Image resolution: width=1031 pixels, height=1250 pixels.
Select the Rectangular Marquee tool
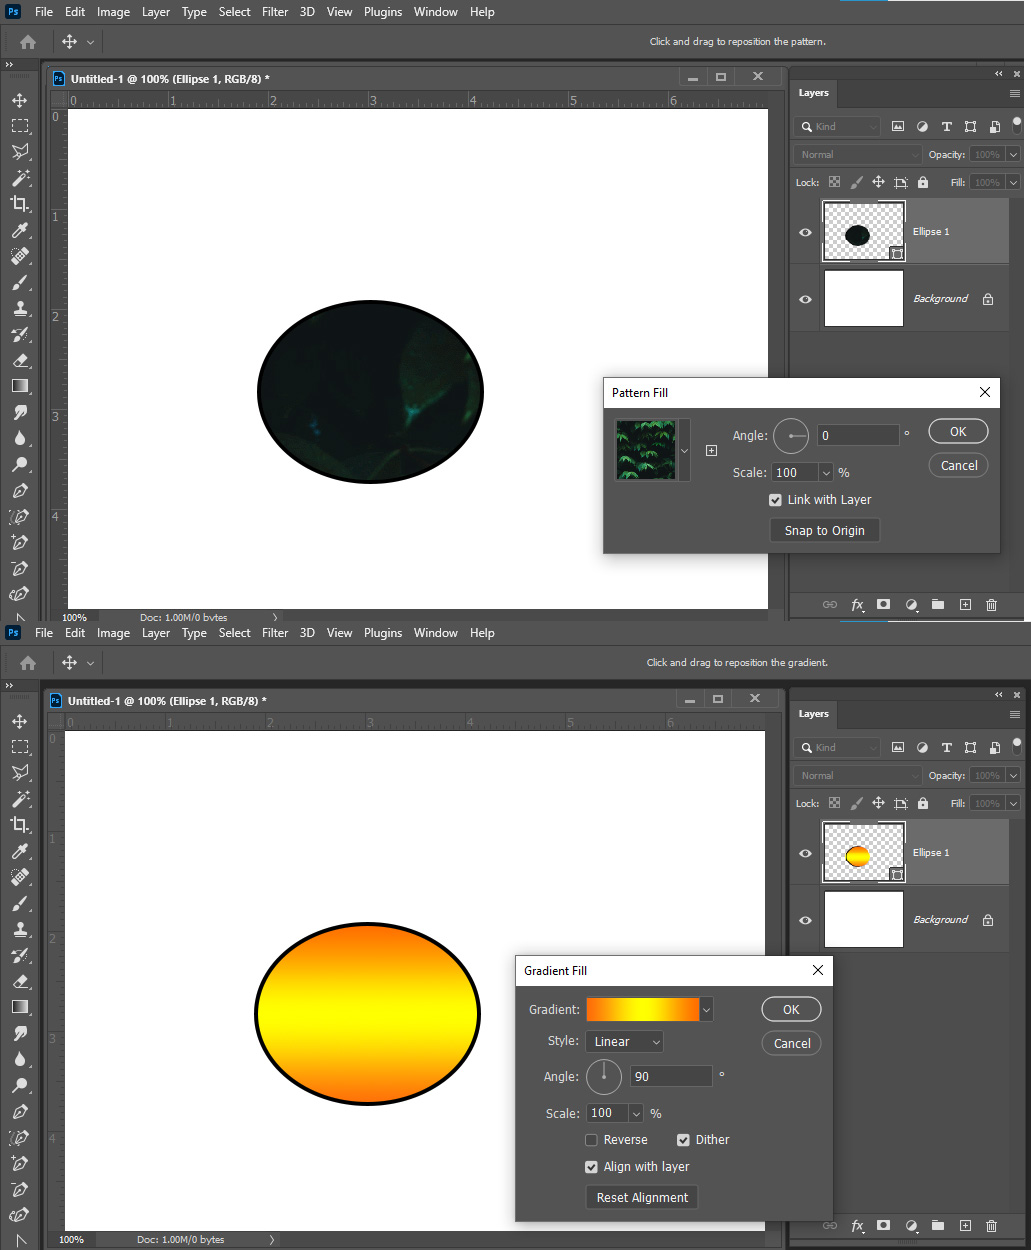(20, 126)
